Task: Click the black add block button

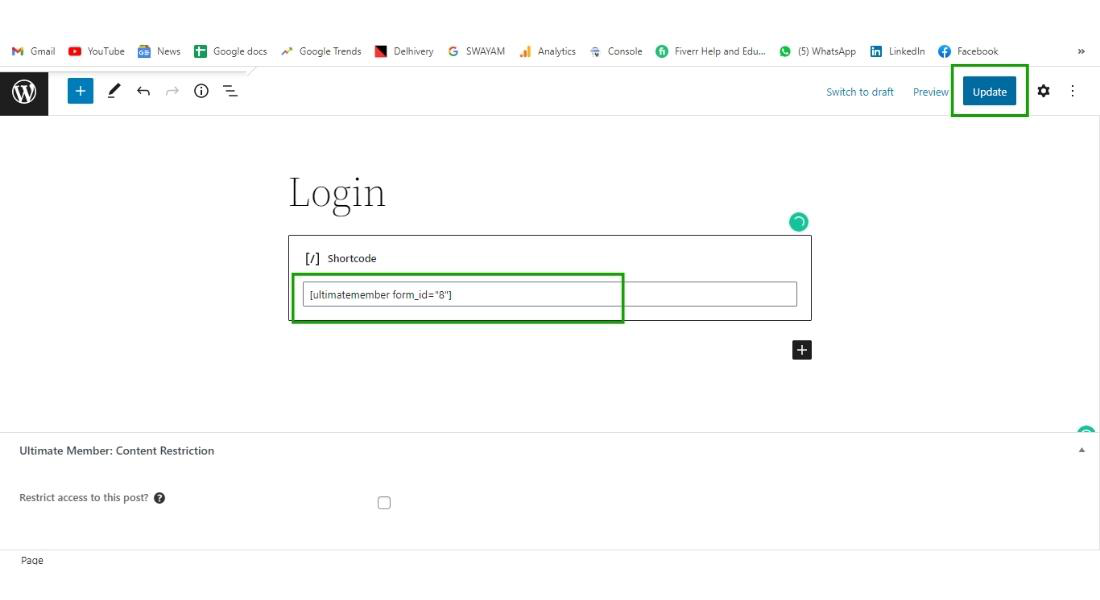Action: [x=802, y=350]
